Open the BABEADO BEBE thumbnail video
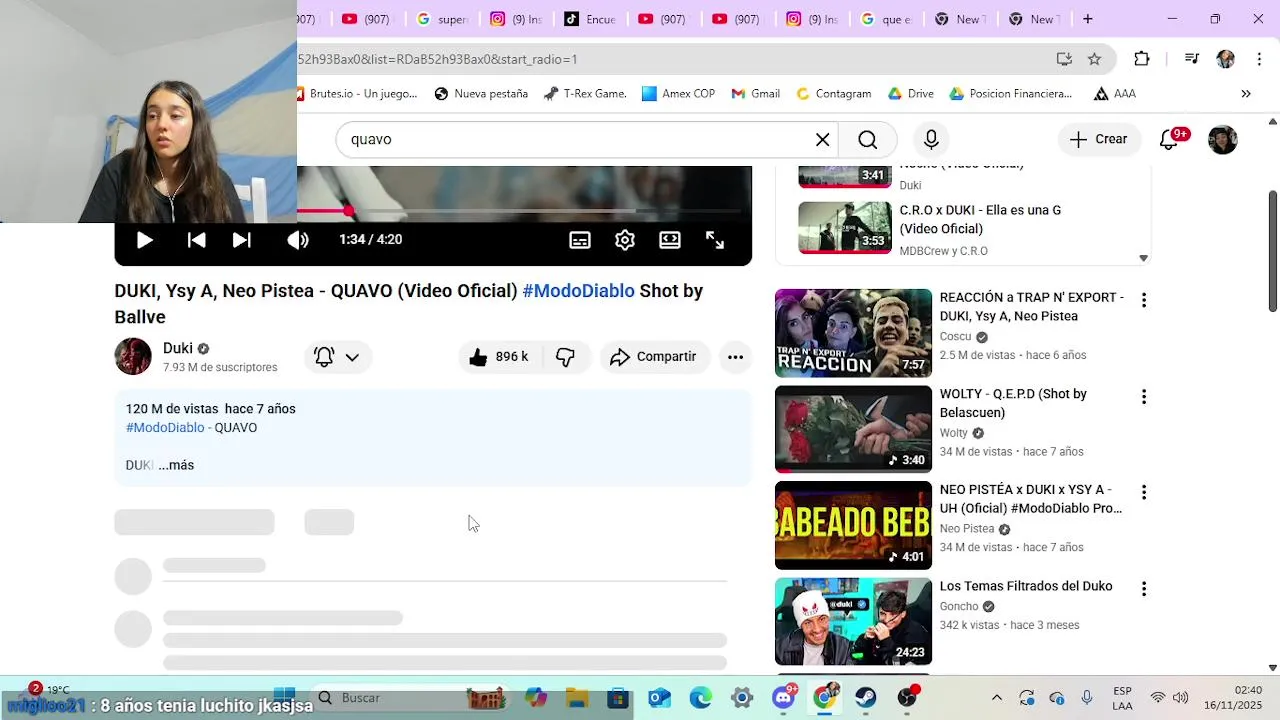The width and height of the screenshot is (1280, 720). (x=853, y=526)
